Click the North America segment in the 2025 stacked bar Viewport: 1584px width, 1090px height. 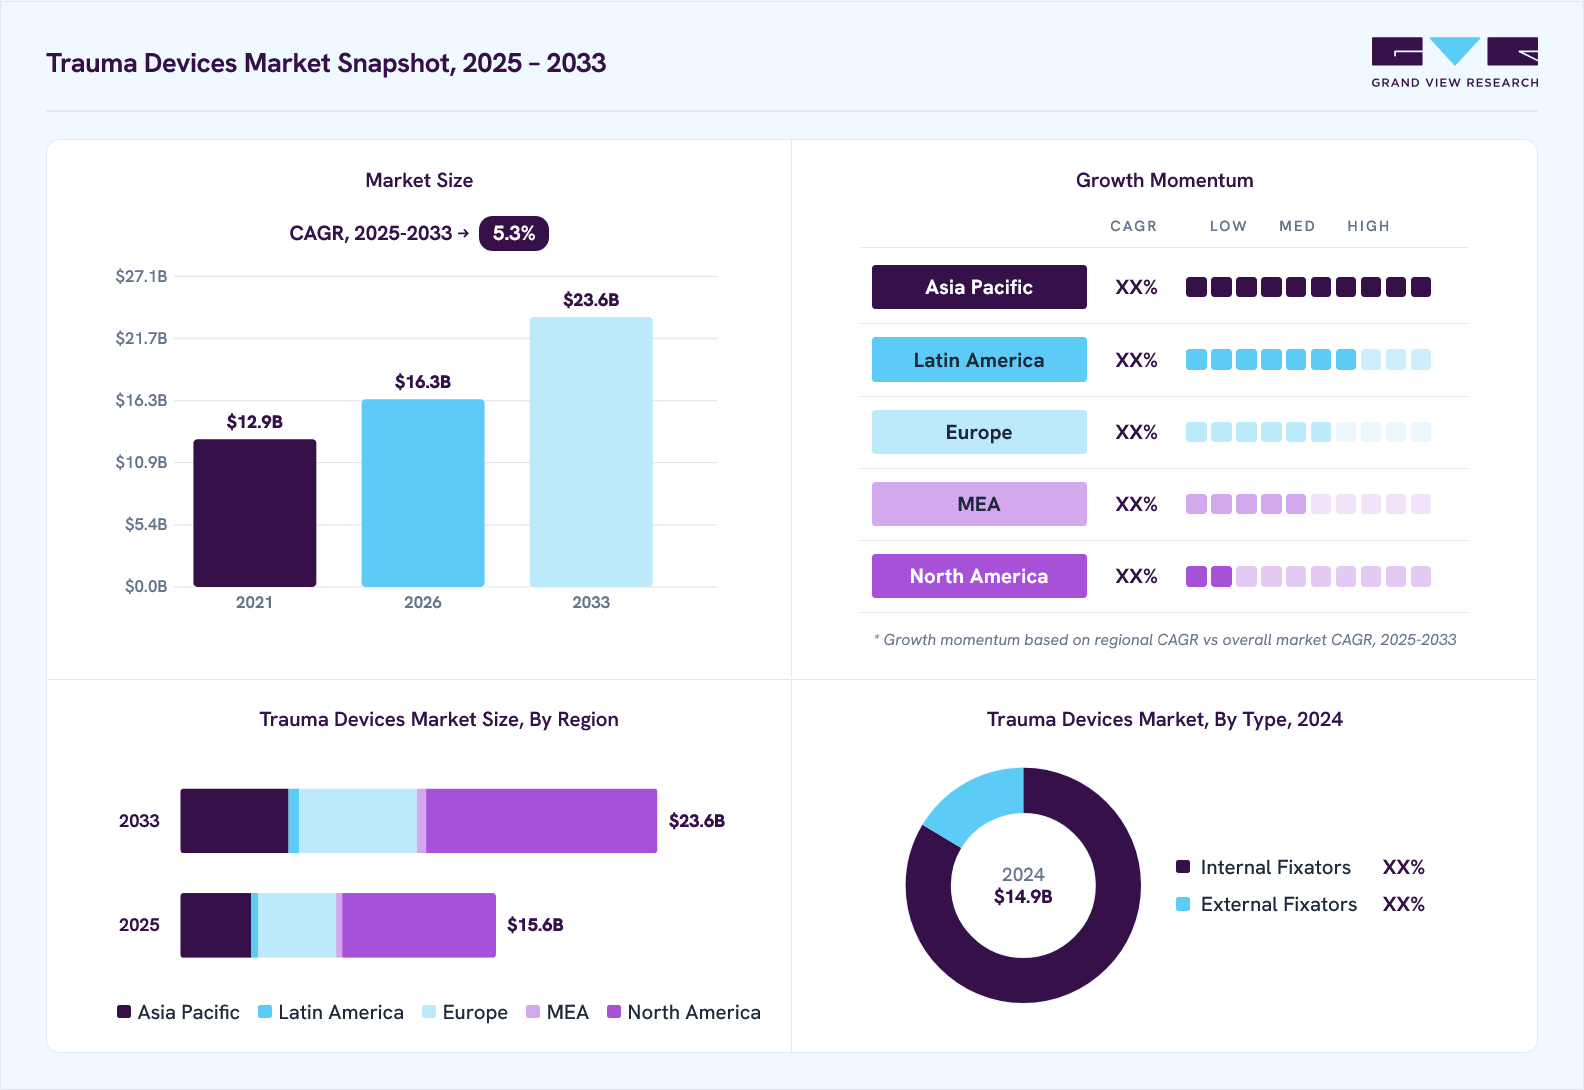pos(419,925)
